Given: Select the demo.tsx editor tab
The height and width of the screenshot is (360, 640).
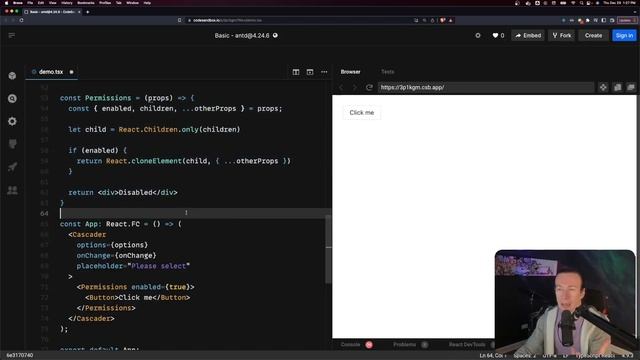Looking at the screenshot, I should 51,72.
